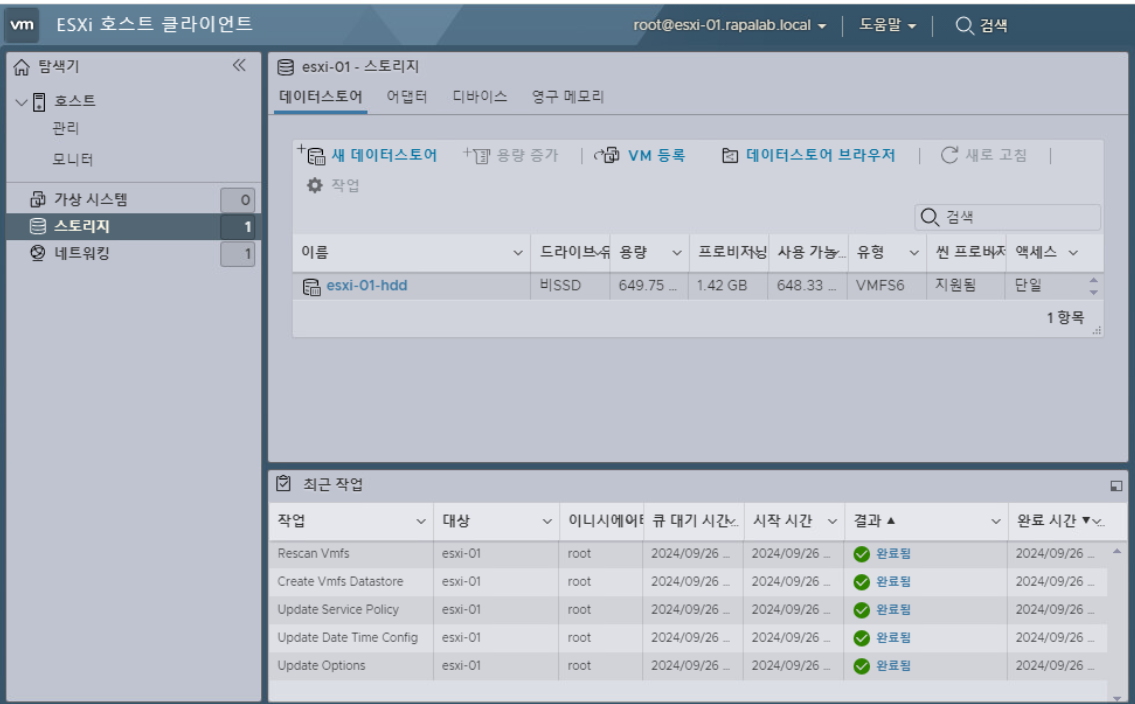Open the 데이터스토어 브라우저
1135x704 pixels.
[x=809, y=155]
